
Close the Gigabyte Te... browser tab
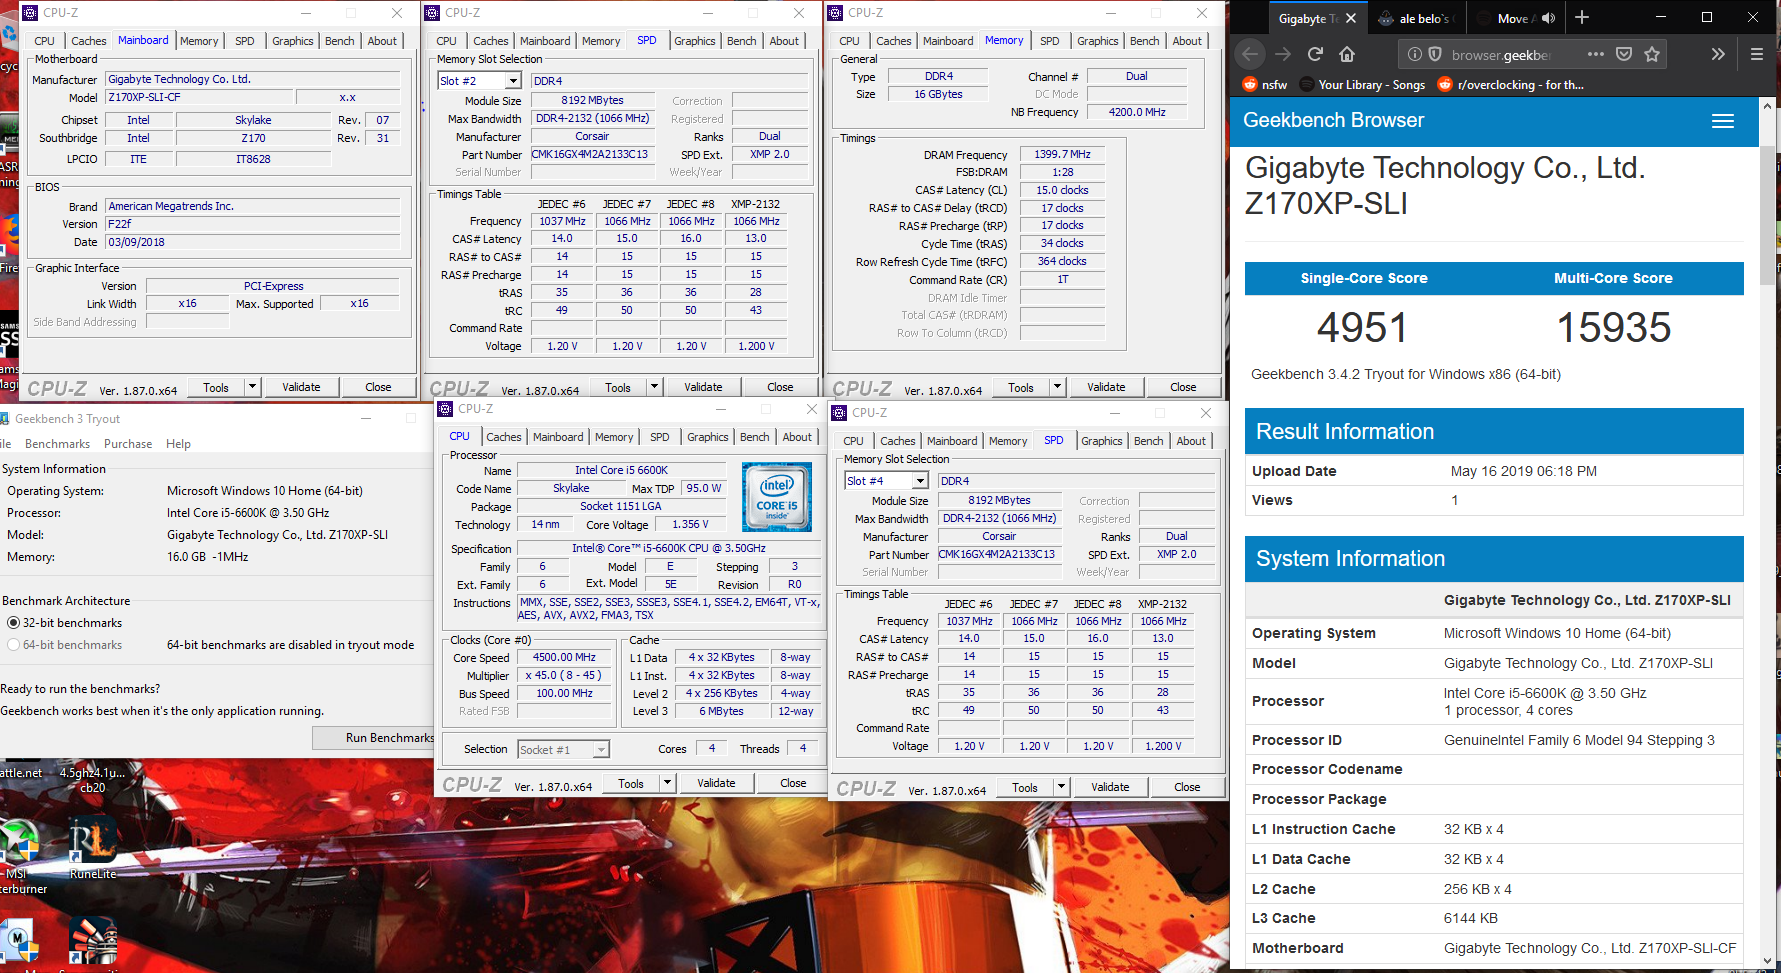click(1351, 18)
